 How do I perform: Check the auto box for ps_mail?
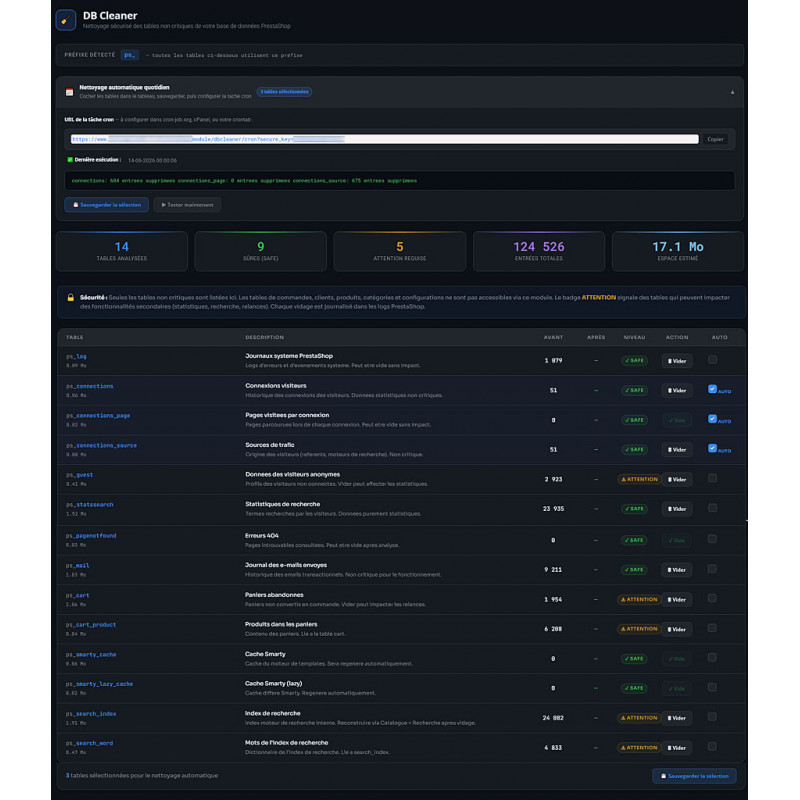tap(712, 568)
